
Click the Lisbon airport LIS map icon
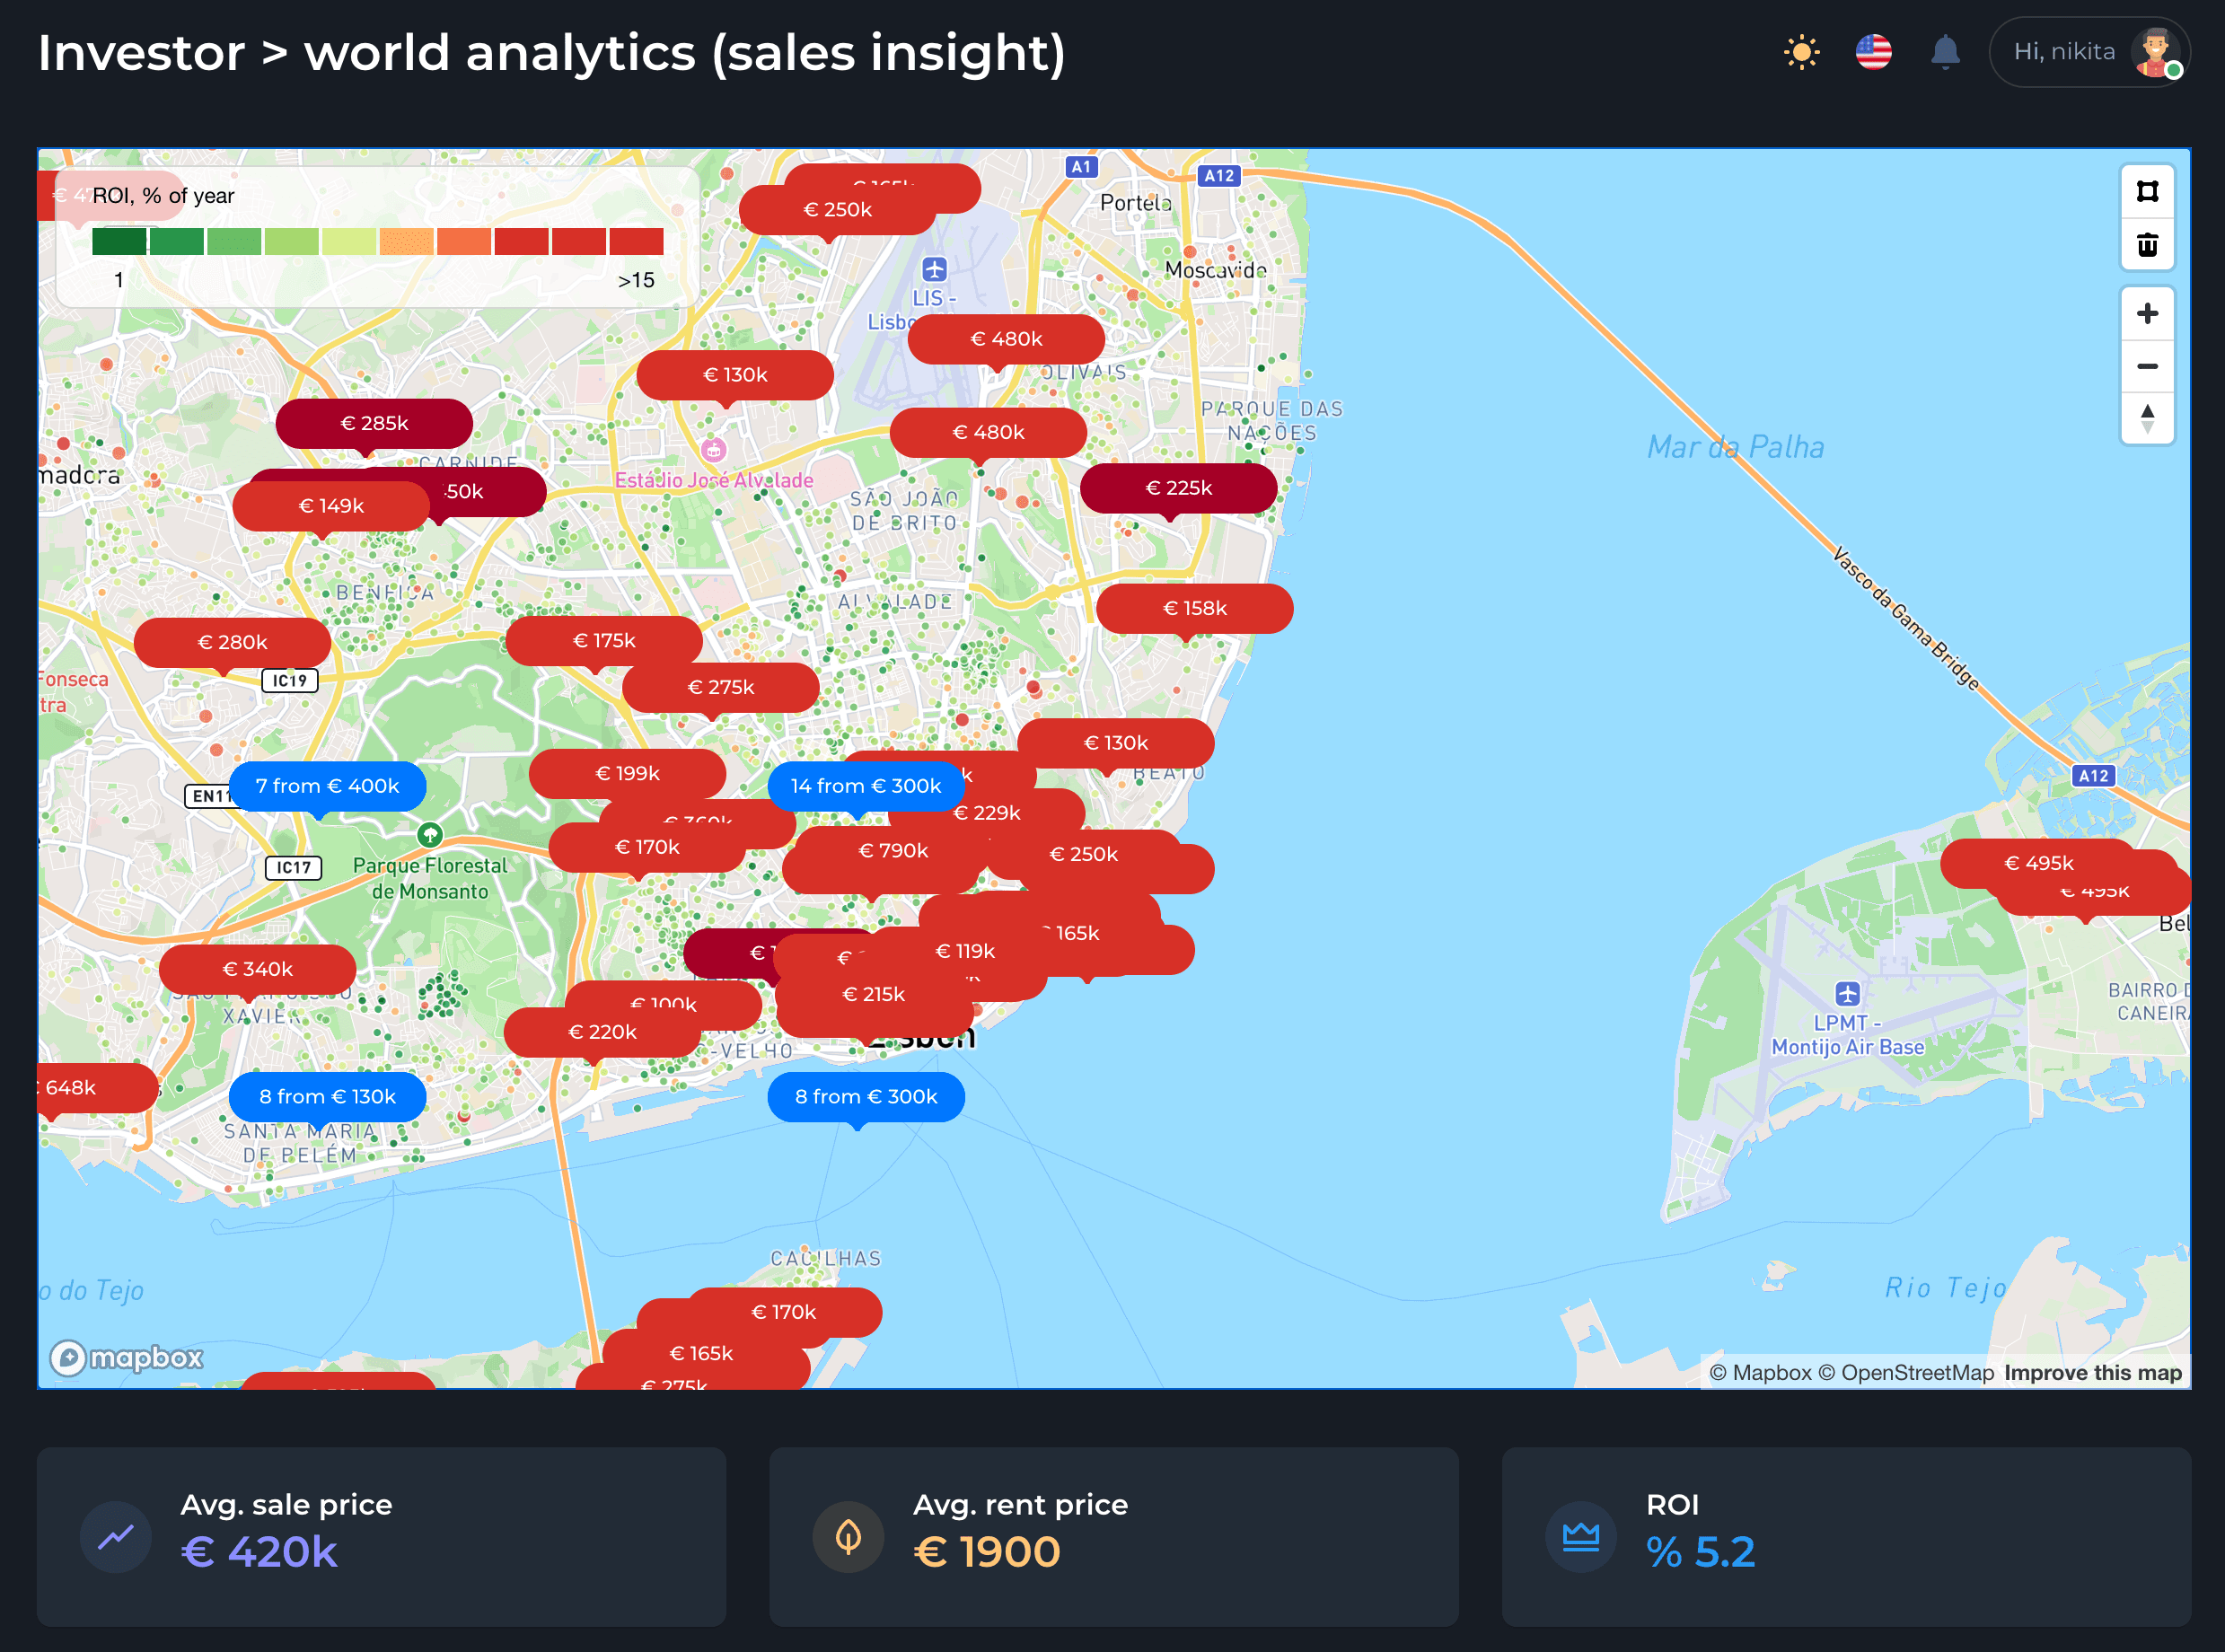[x=934, y=269]
